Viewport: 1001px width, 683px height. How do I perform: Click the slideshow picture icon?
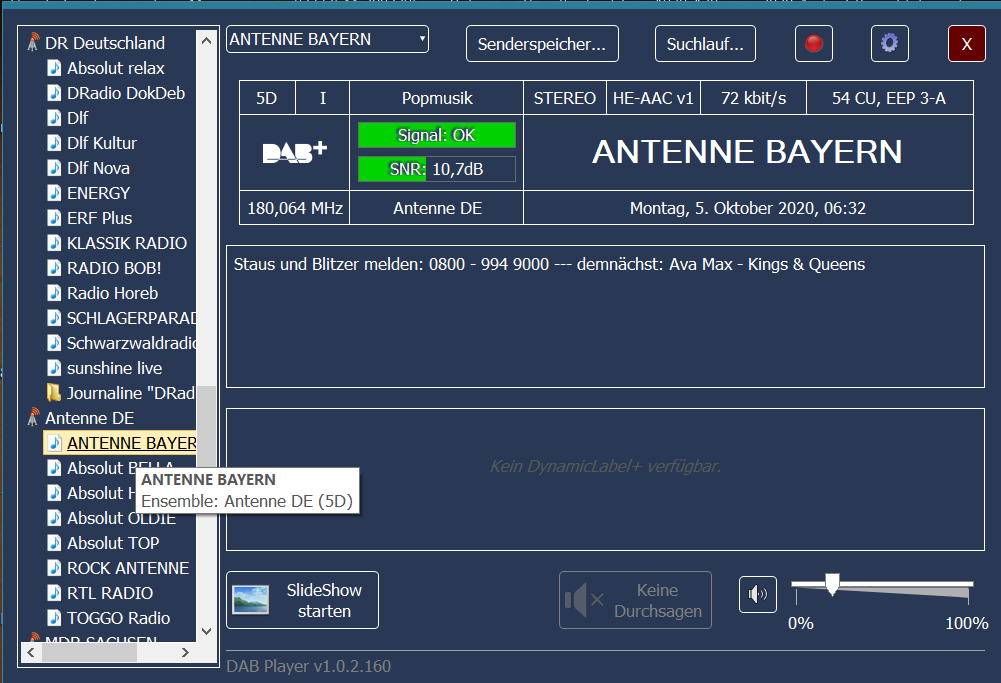point(250,600)
